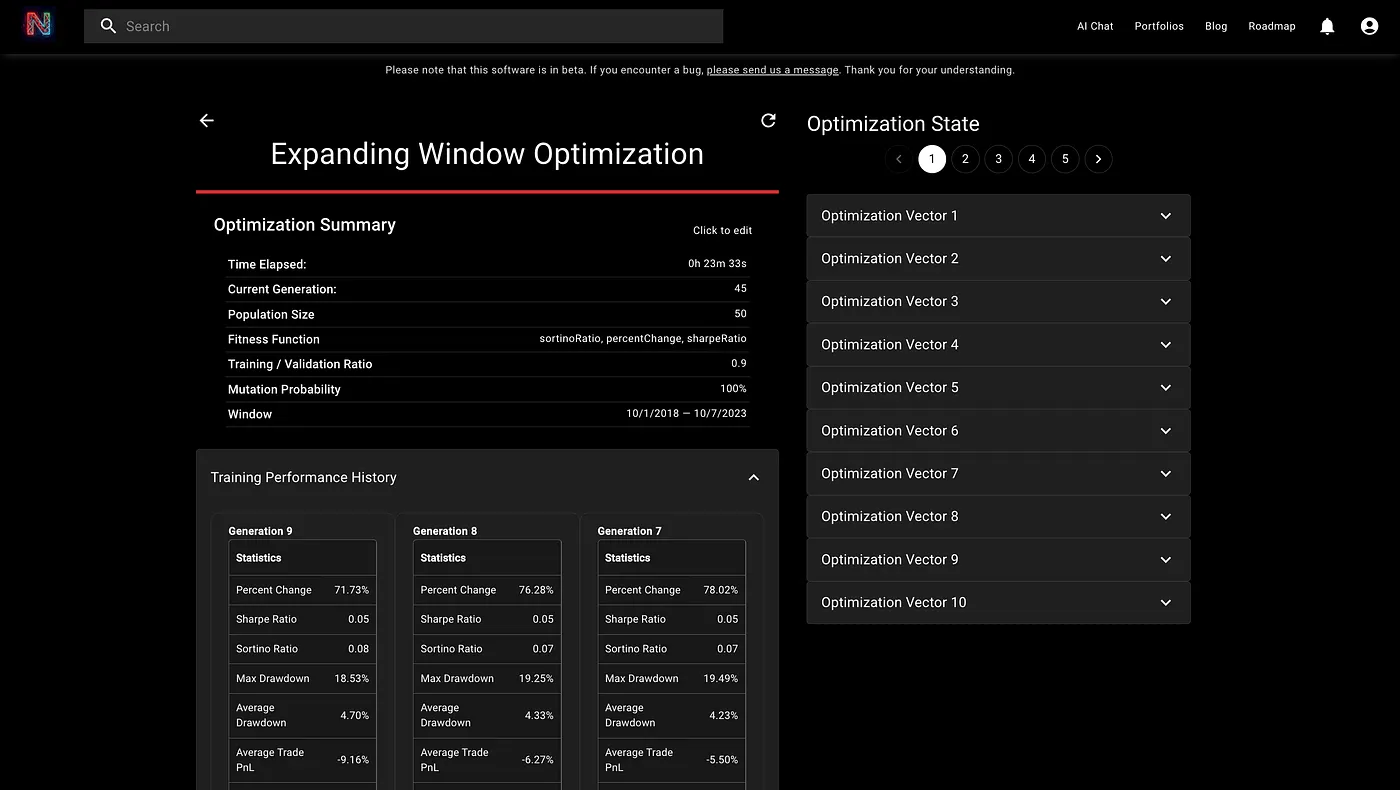Click Generation 8 Max Drawdown 19.25%
Image resolution: width=1400 pixels, height=790 pixels.
(536, 678)
